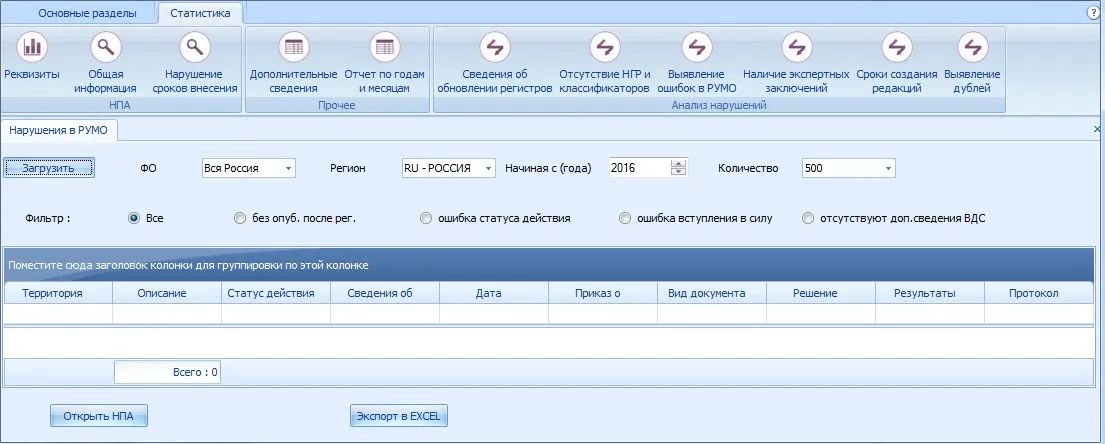Open Нарушение сроков внесения icon
1105x444 pixels.
point(195,48)
